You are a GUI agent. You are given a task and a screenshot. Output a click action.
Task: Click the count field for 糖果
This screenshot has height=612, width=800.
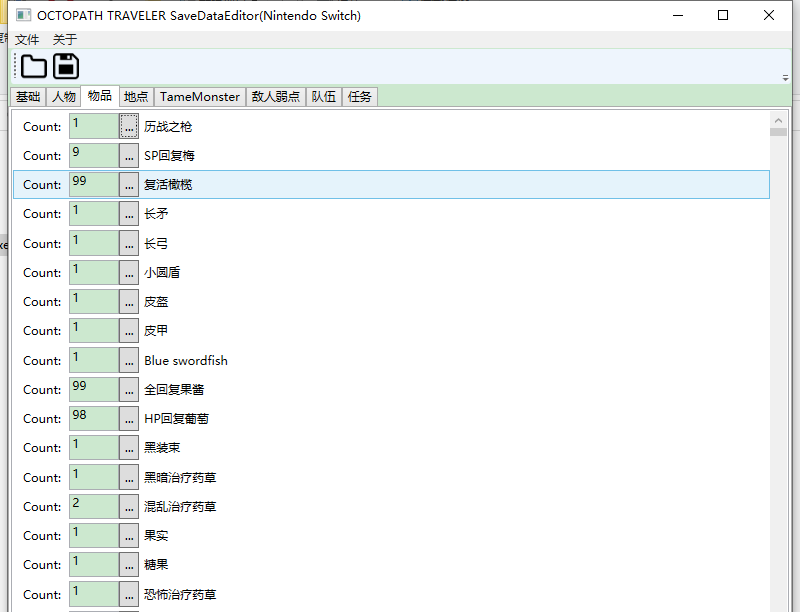click(94, 565)
